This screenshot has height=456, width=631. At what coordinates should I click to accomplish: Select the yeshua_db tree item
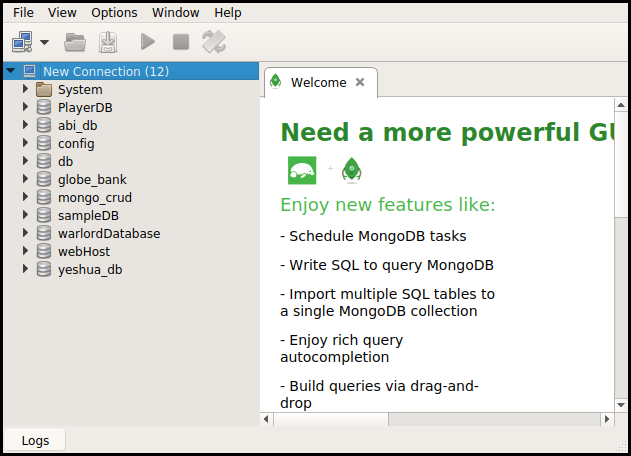(90, 270)
